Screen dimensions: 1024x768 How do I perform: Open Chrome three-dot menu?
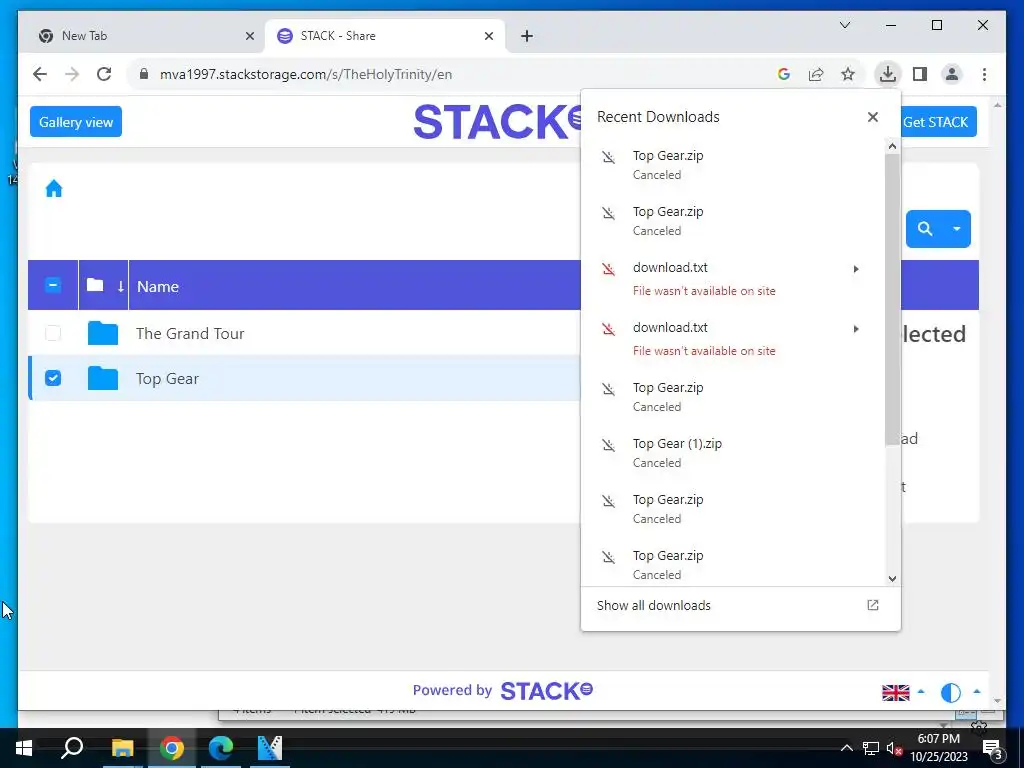(x=984, y=74)
